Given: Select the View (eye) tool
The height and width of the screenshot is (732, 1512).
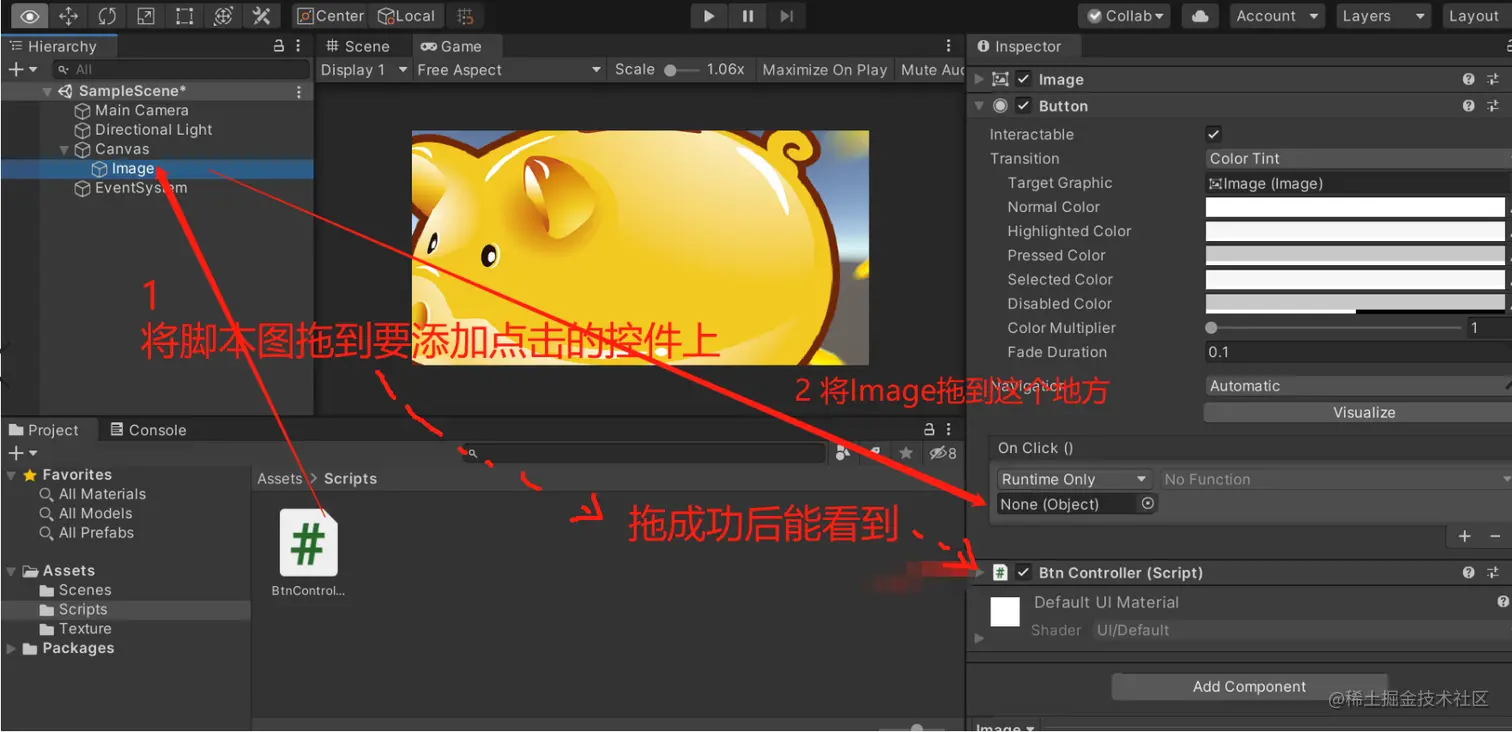Looking at the screenshot, I should [x=30, y=16].
